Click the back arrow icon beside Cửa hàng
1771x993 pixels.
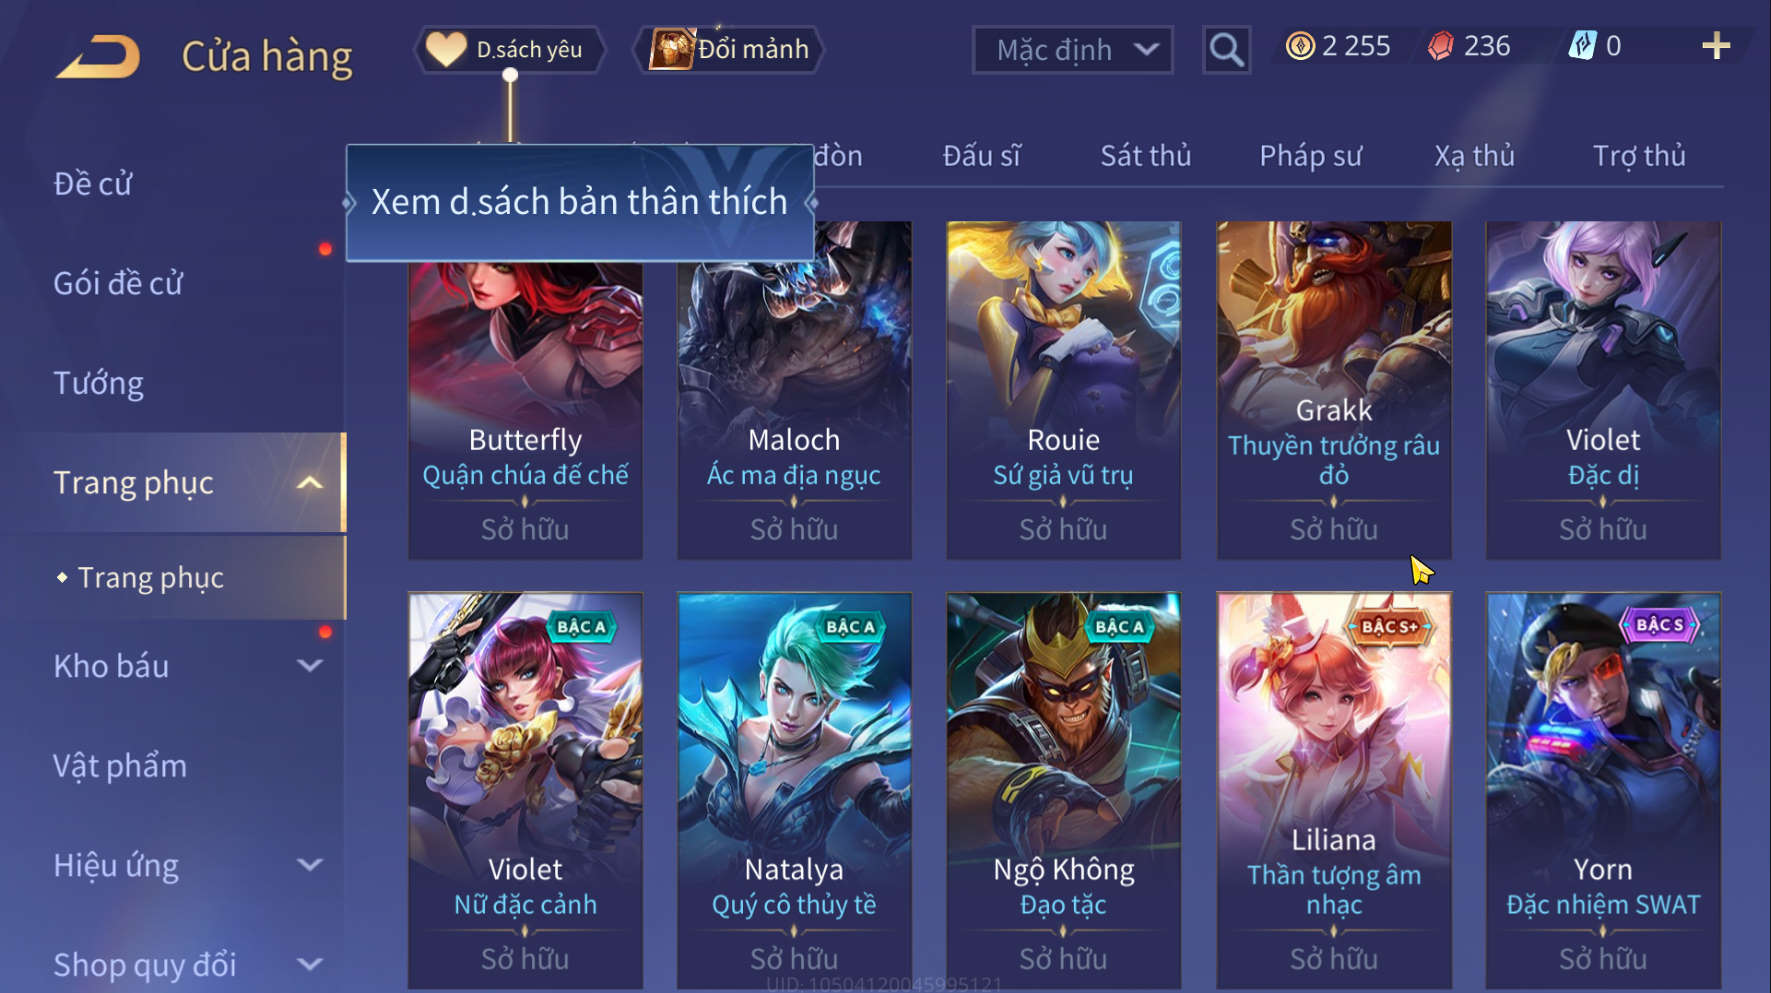coord(98,56)
